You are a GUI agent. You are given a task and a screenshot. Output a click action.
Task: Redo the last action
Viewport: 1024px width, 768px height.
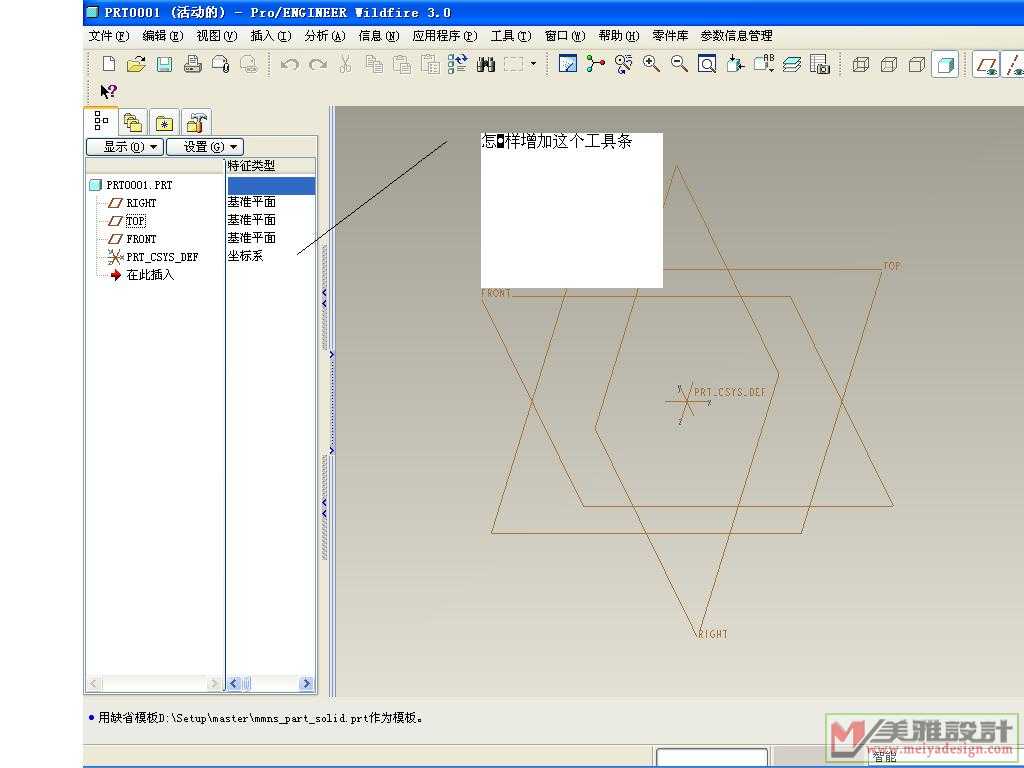tap(318, 64)
